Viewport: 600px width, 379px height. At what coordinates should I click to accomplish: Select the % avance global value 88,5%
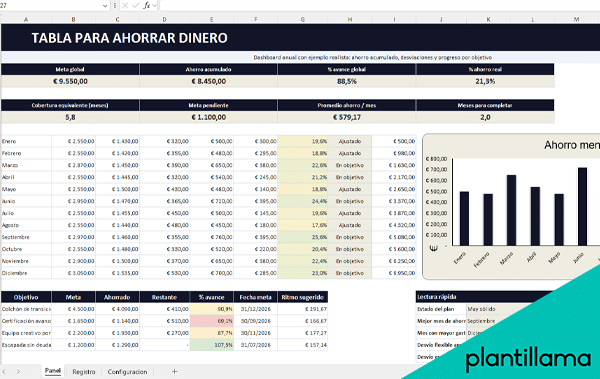347,81
